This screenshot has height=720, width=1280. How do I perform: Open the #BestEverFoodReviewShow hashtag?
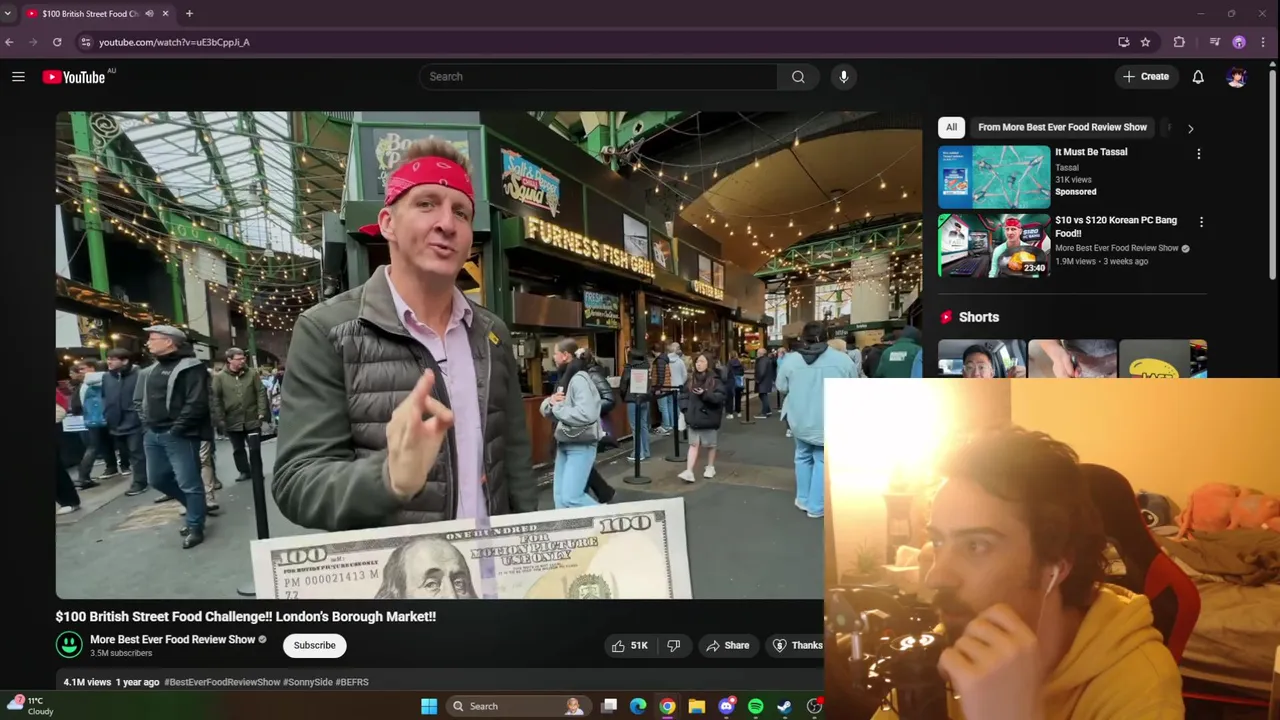[222, 682]
